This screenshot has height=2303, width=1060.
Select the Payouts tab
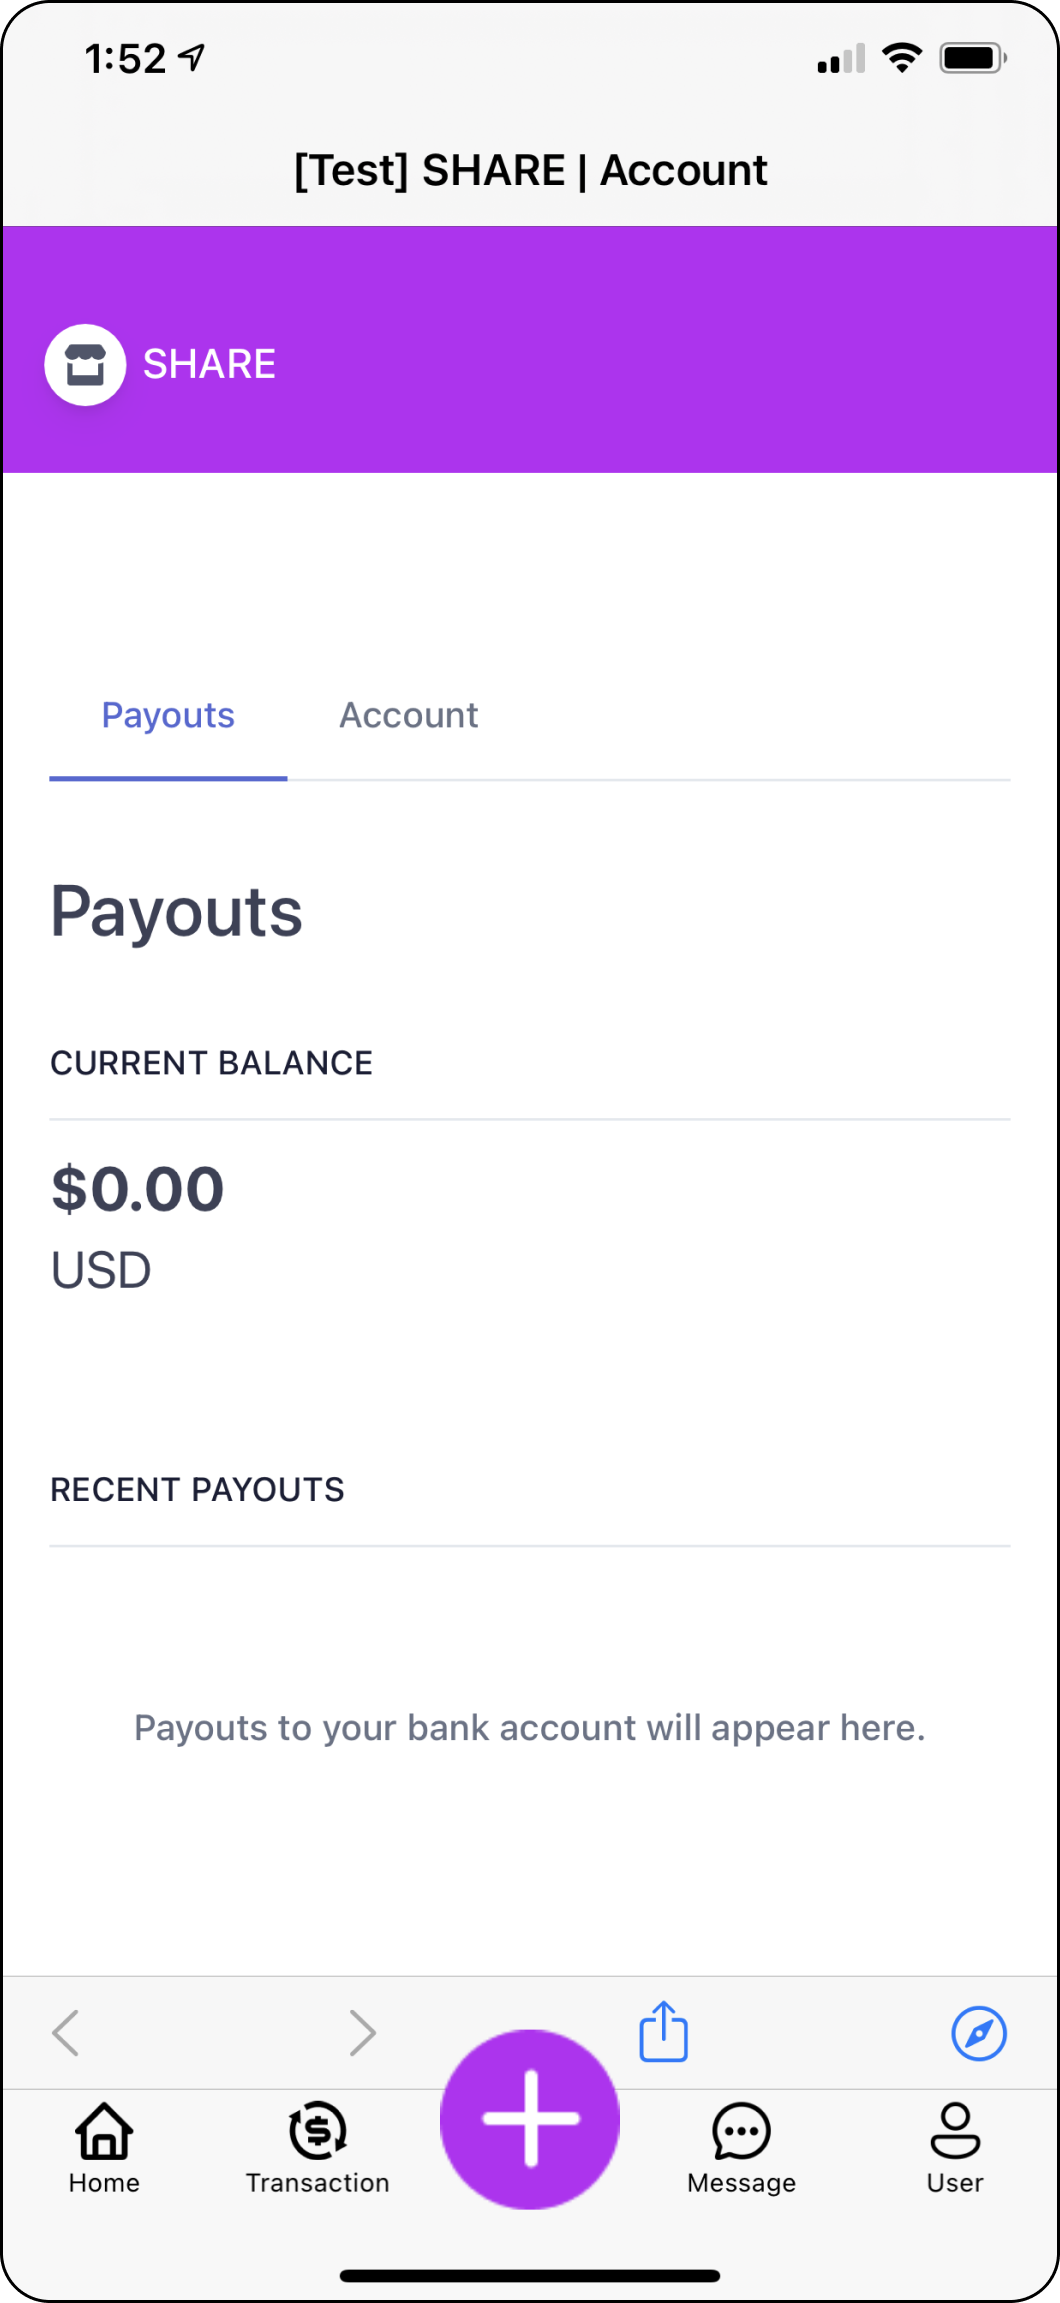pos(168,715)
